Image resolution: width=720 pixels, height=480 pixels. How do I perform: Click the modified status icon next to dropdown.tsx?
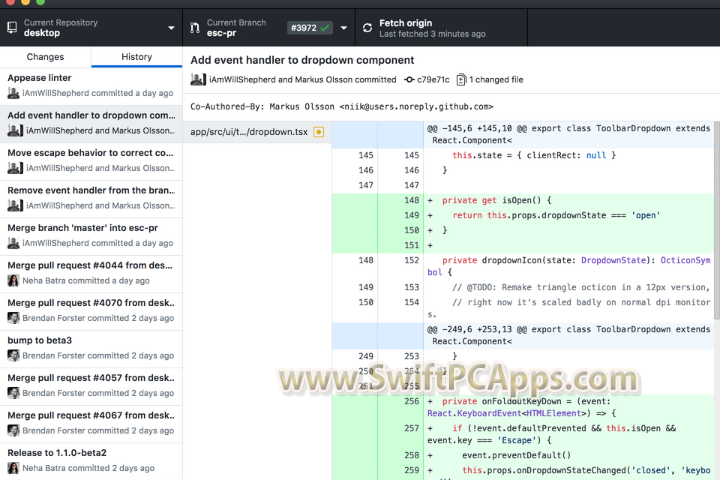(x=318, y=132)
